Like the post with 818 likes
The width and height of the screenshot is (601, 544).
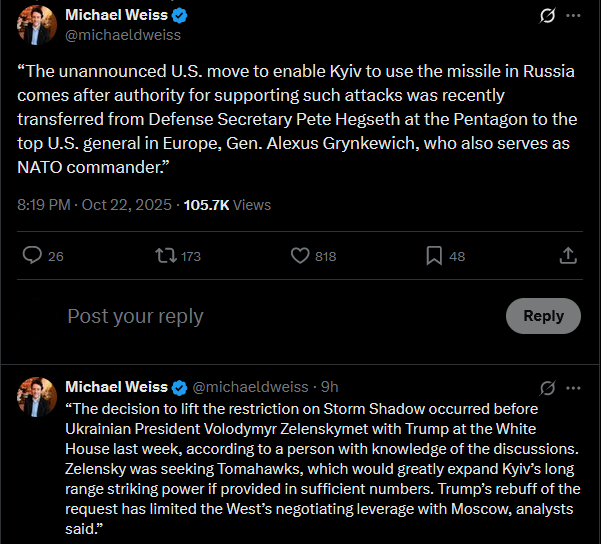(x=300, y=255)
